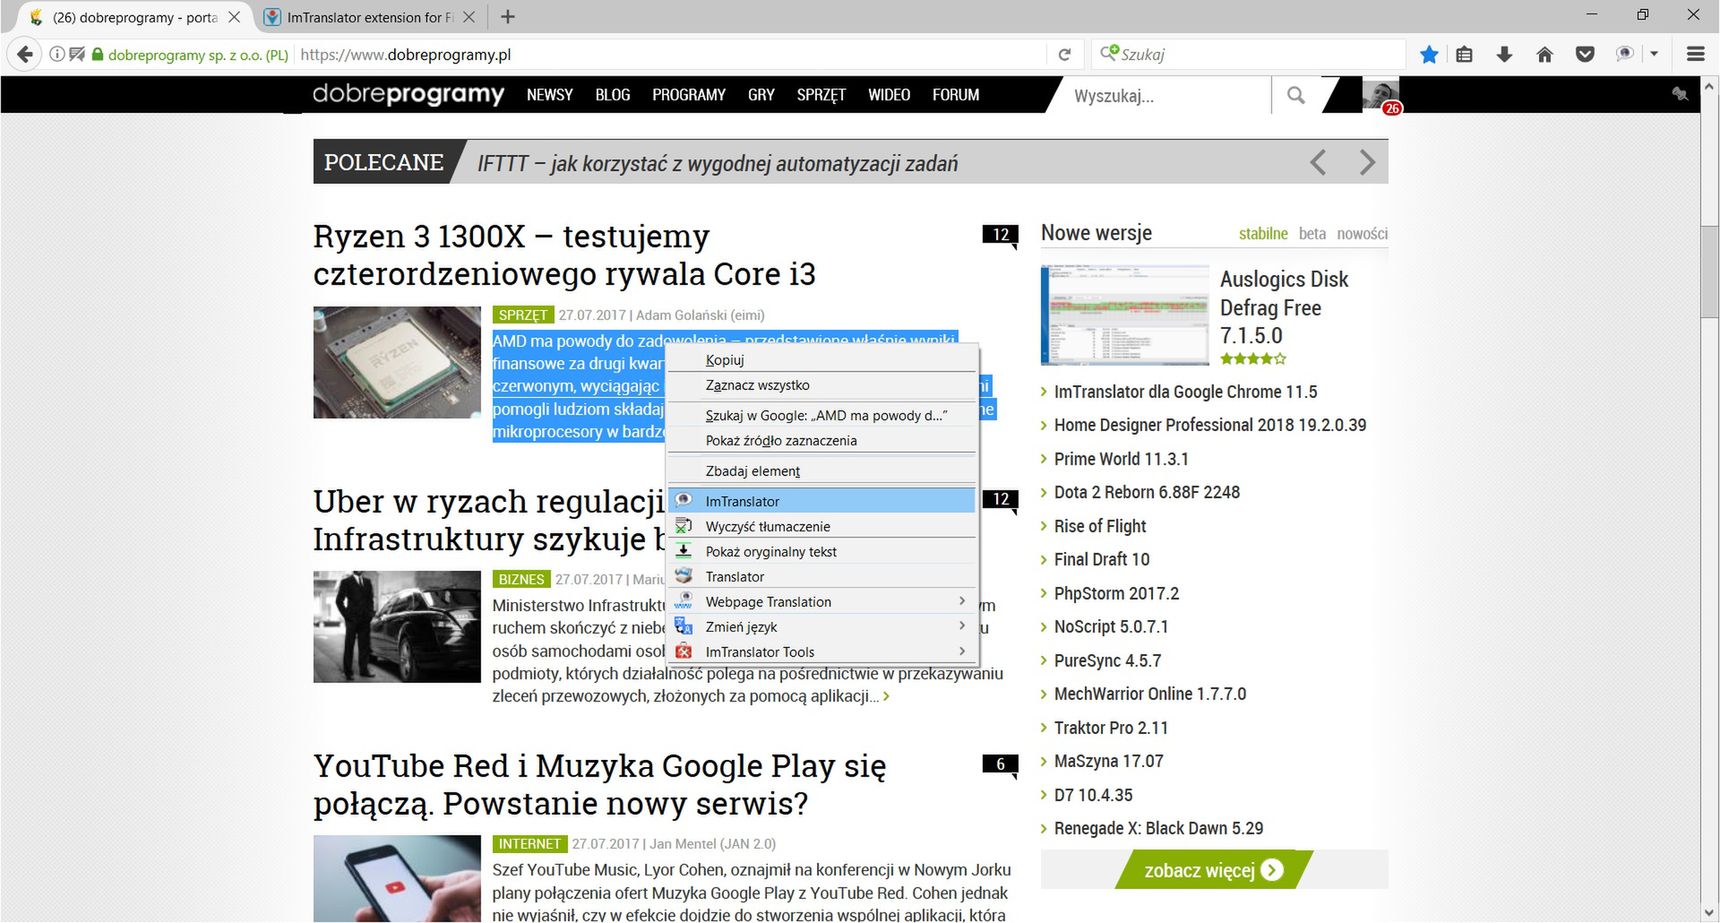This screenshot has height=923, width=1720.
Task: Reload the page with the refresh icon
Action: 1064,55
